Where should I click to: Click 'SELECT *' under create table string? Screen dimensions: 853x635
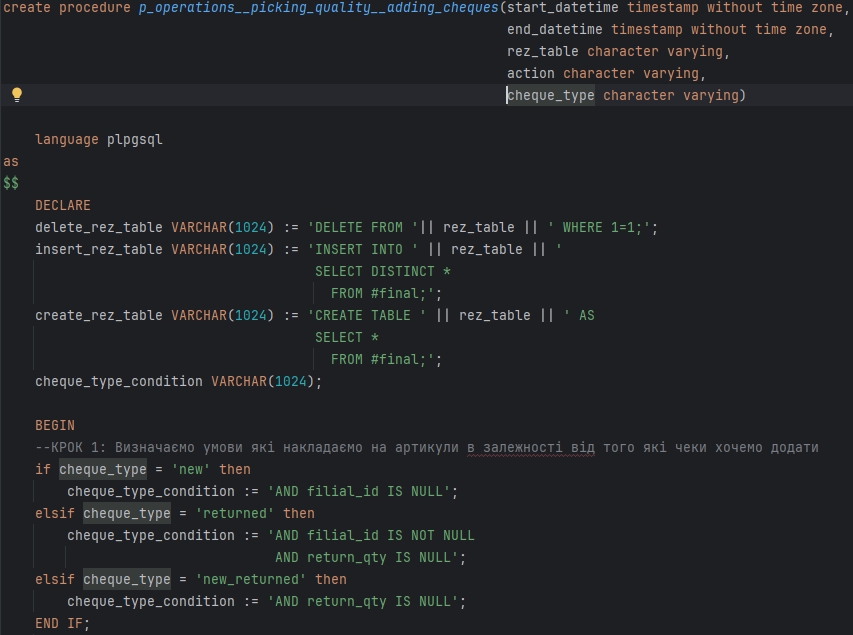pyautogui.click(x=347, y=337)
